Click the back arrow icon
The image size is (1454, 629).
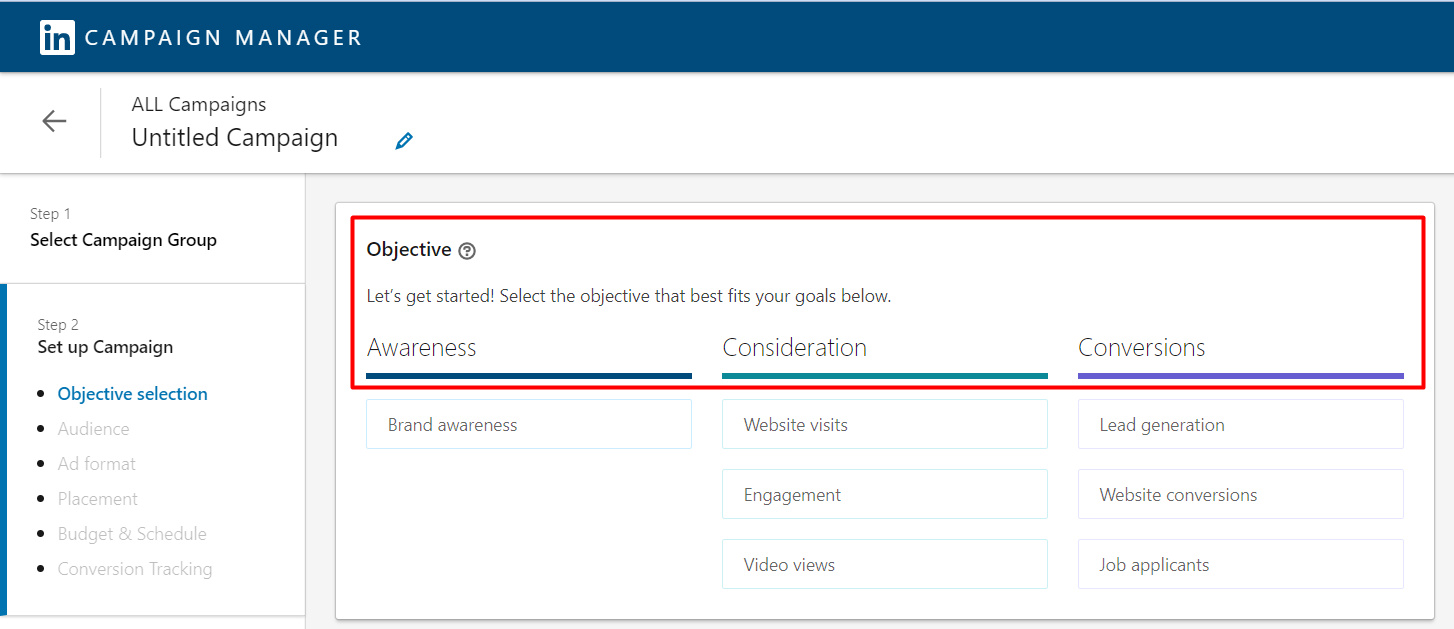coord(54,121)
